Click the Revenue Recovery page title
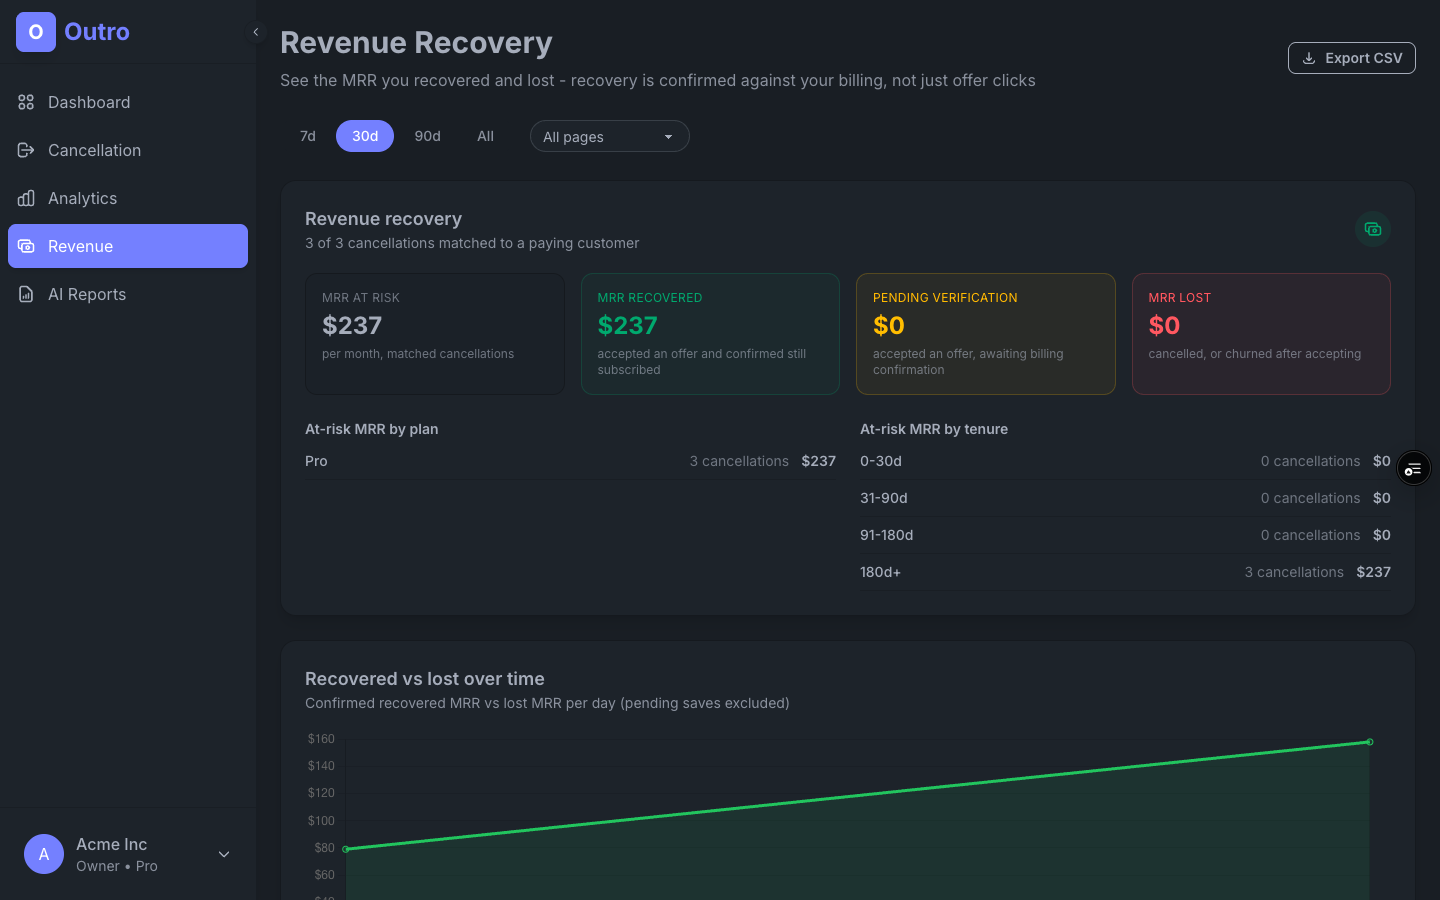Viewport: 1440px width, 900px height. pos(416,43)
